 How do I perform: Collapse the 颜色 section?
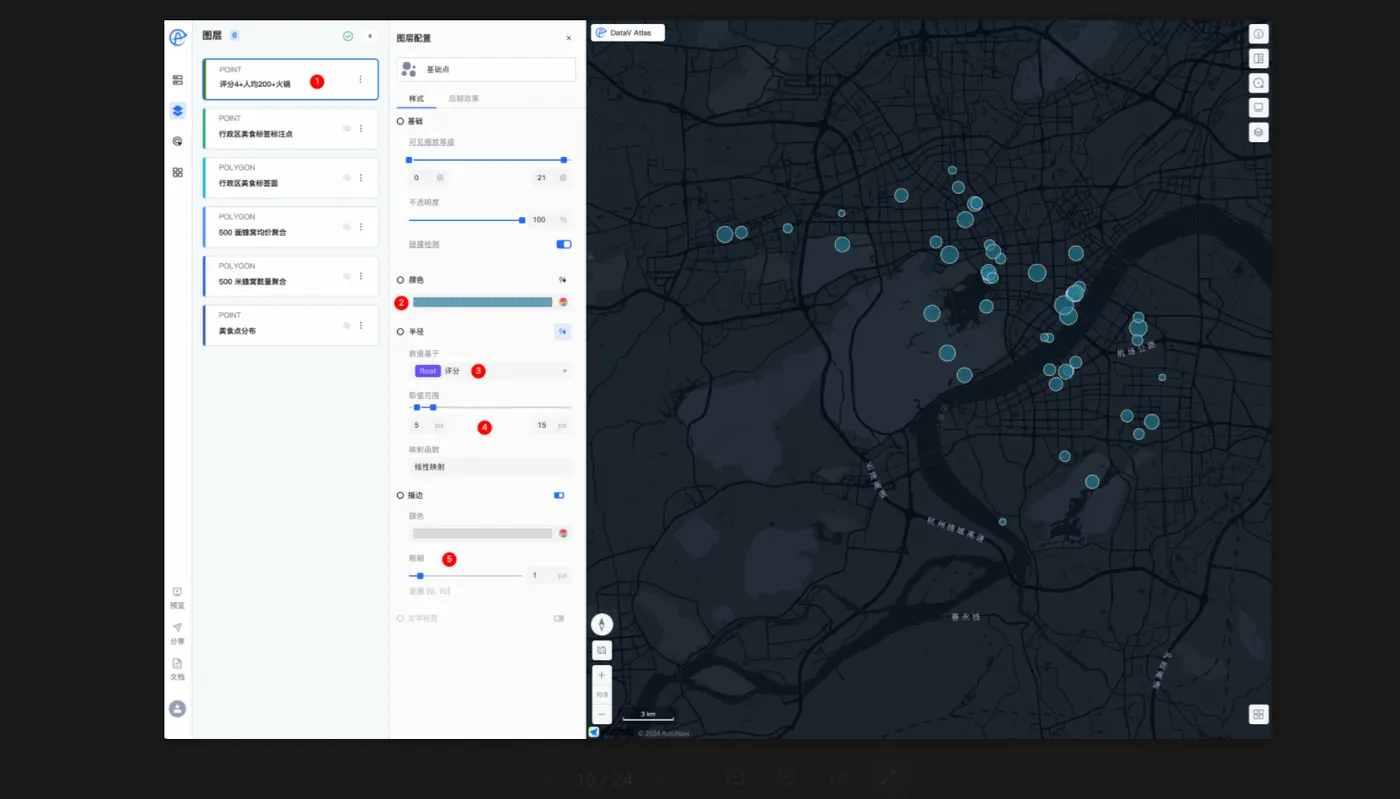pos(400,280)
